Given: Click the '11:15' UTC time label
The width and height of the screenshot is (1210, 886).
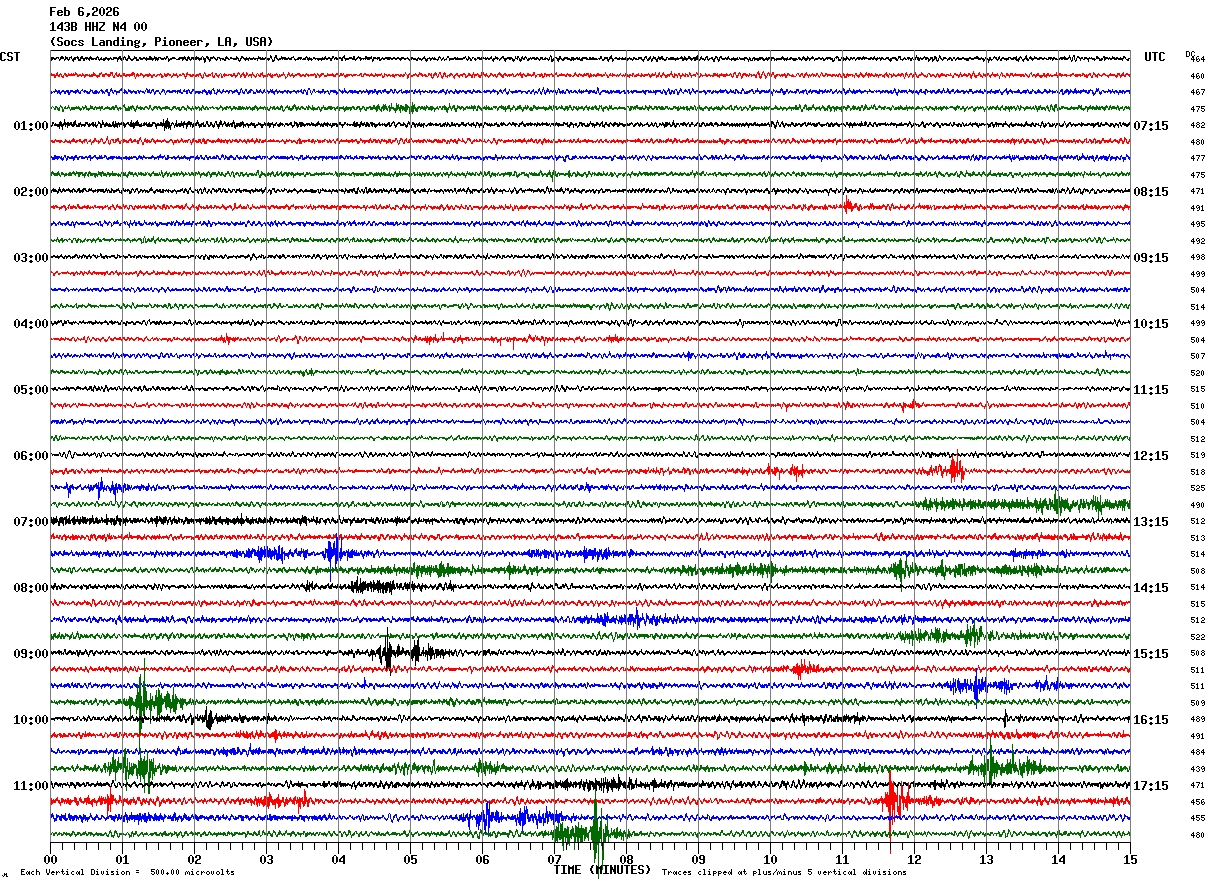Looking at the screenshot, I should [1151, 390].
